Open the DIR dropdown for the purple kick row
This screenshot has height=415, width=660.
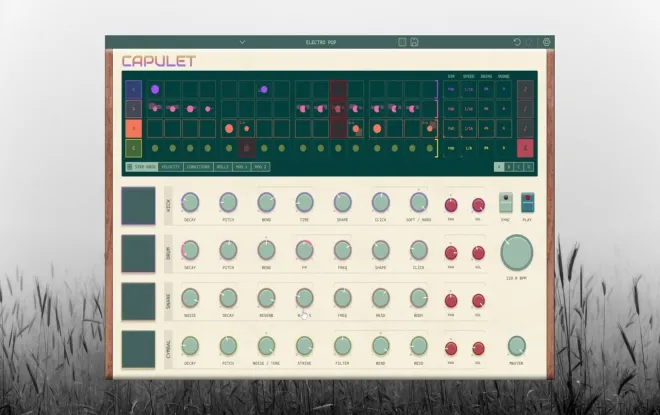coord(451,89)
